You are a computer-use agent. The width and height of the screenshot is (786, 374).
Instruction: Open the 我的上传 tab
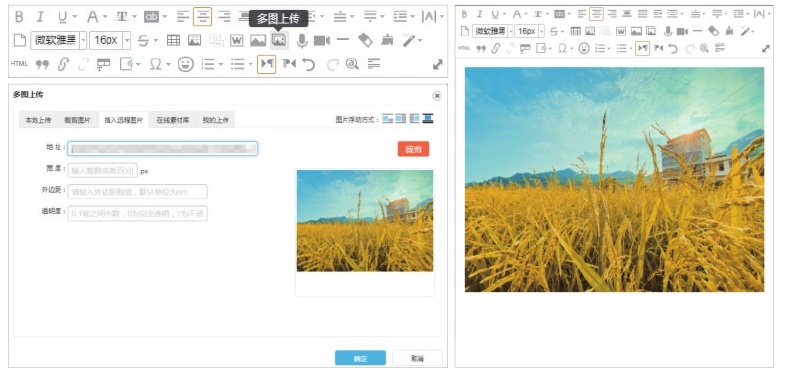(216, 120)
